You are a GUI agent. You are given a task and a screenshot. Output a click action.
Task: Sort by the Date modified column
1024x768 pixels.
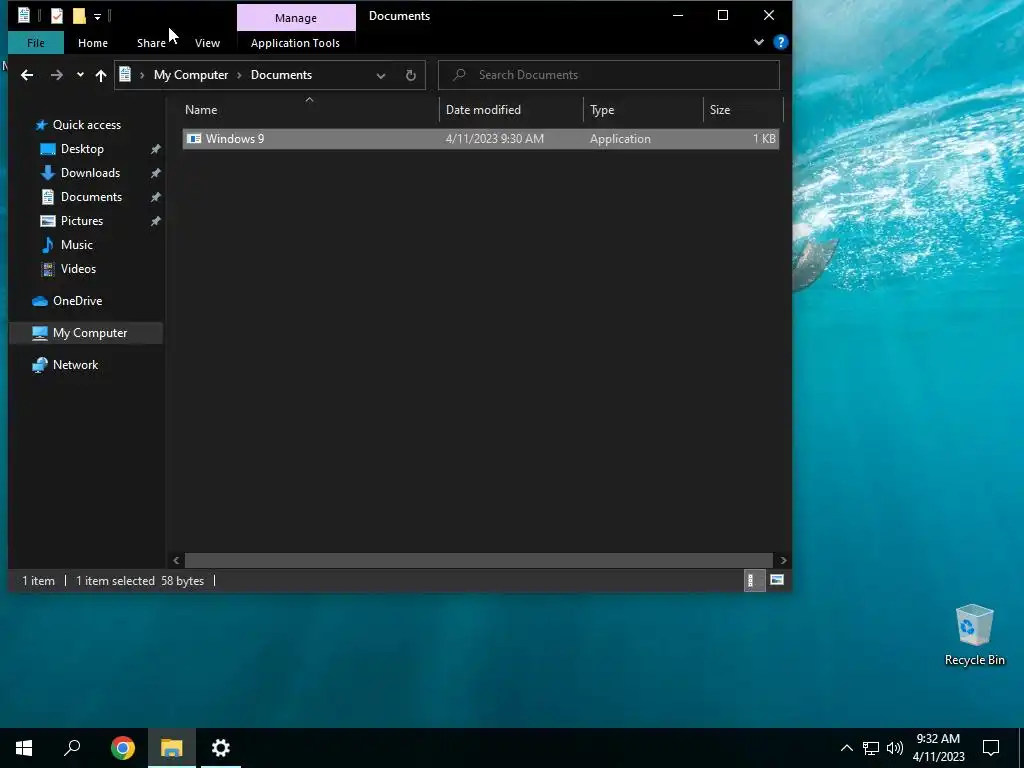click(x=511, y=110)
